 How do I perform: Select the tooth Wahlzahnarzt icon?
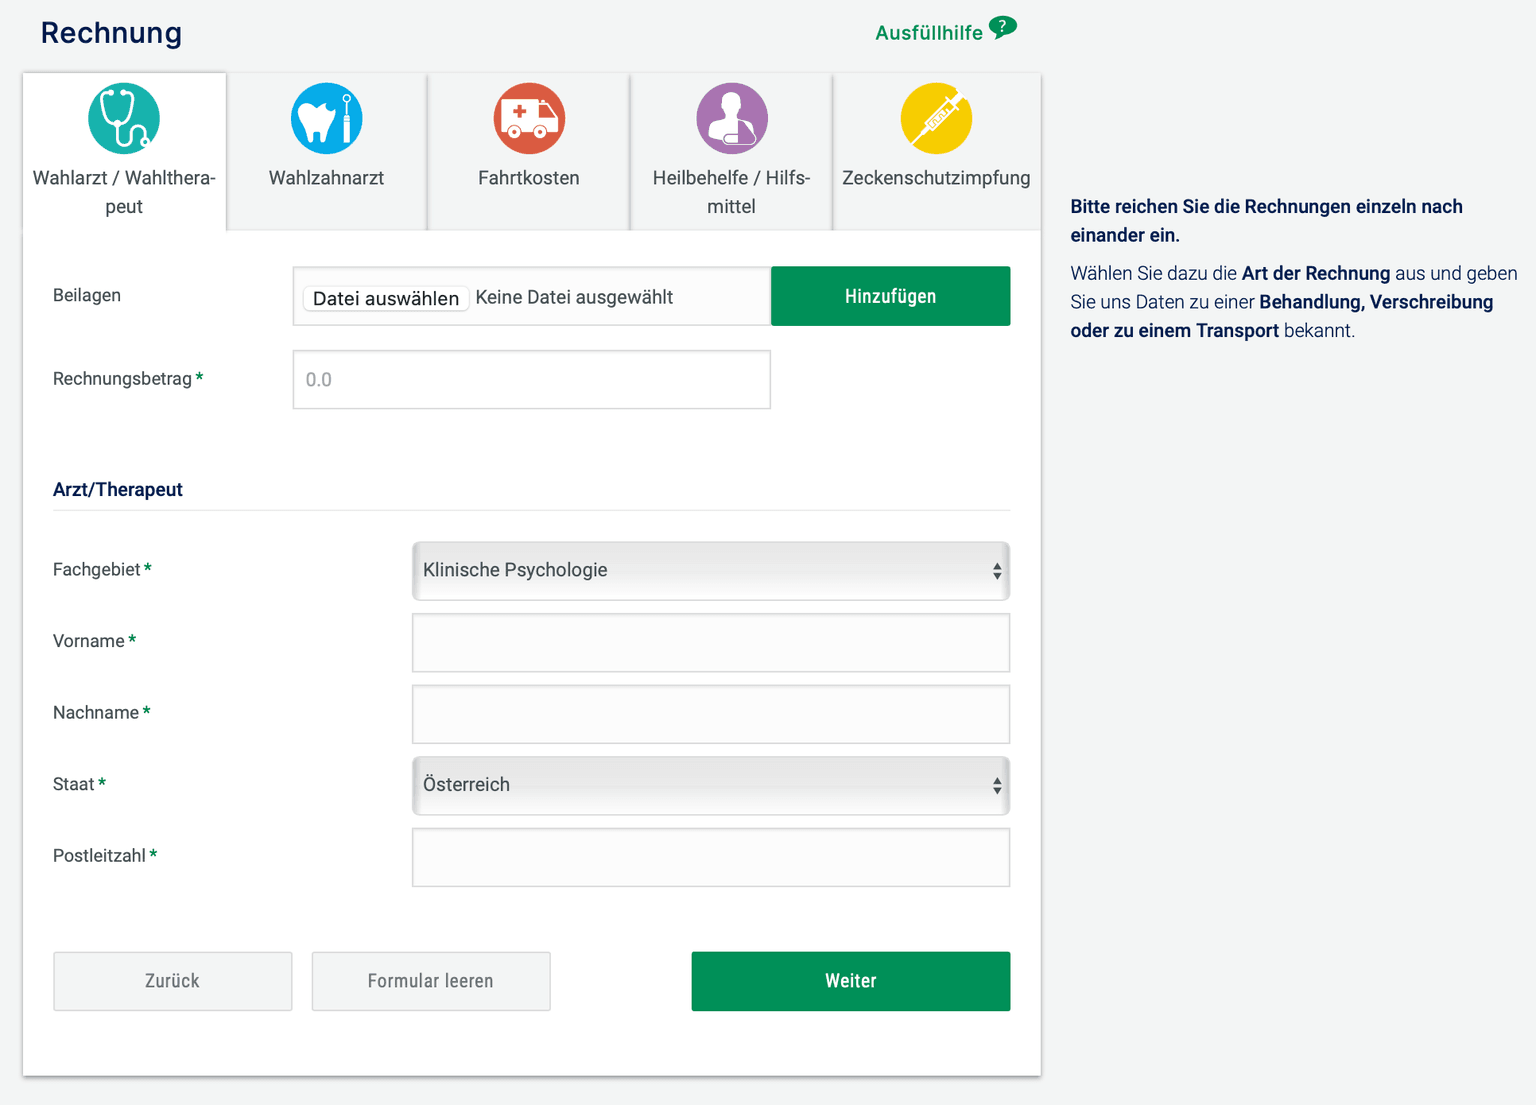[x=326, y=118]
